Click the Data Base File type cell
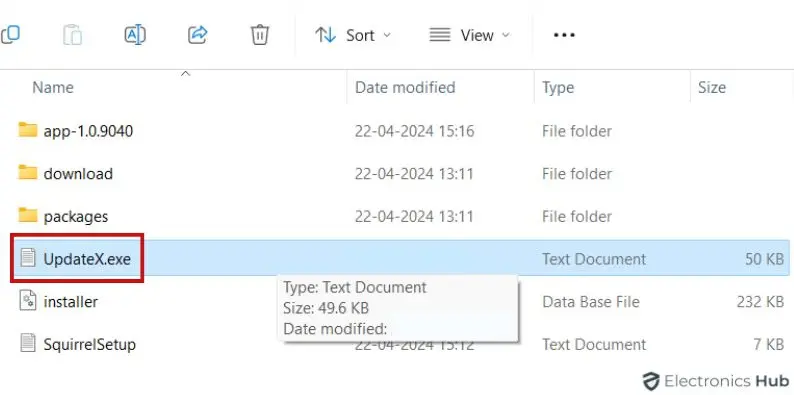This screenshot has width=794, height=395. pos(591,302)
